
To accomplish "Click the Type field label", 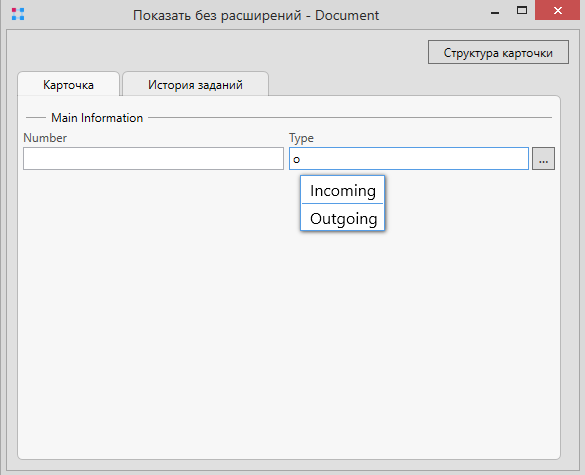I will pyautogui.click(x=301, y=138).
